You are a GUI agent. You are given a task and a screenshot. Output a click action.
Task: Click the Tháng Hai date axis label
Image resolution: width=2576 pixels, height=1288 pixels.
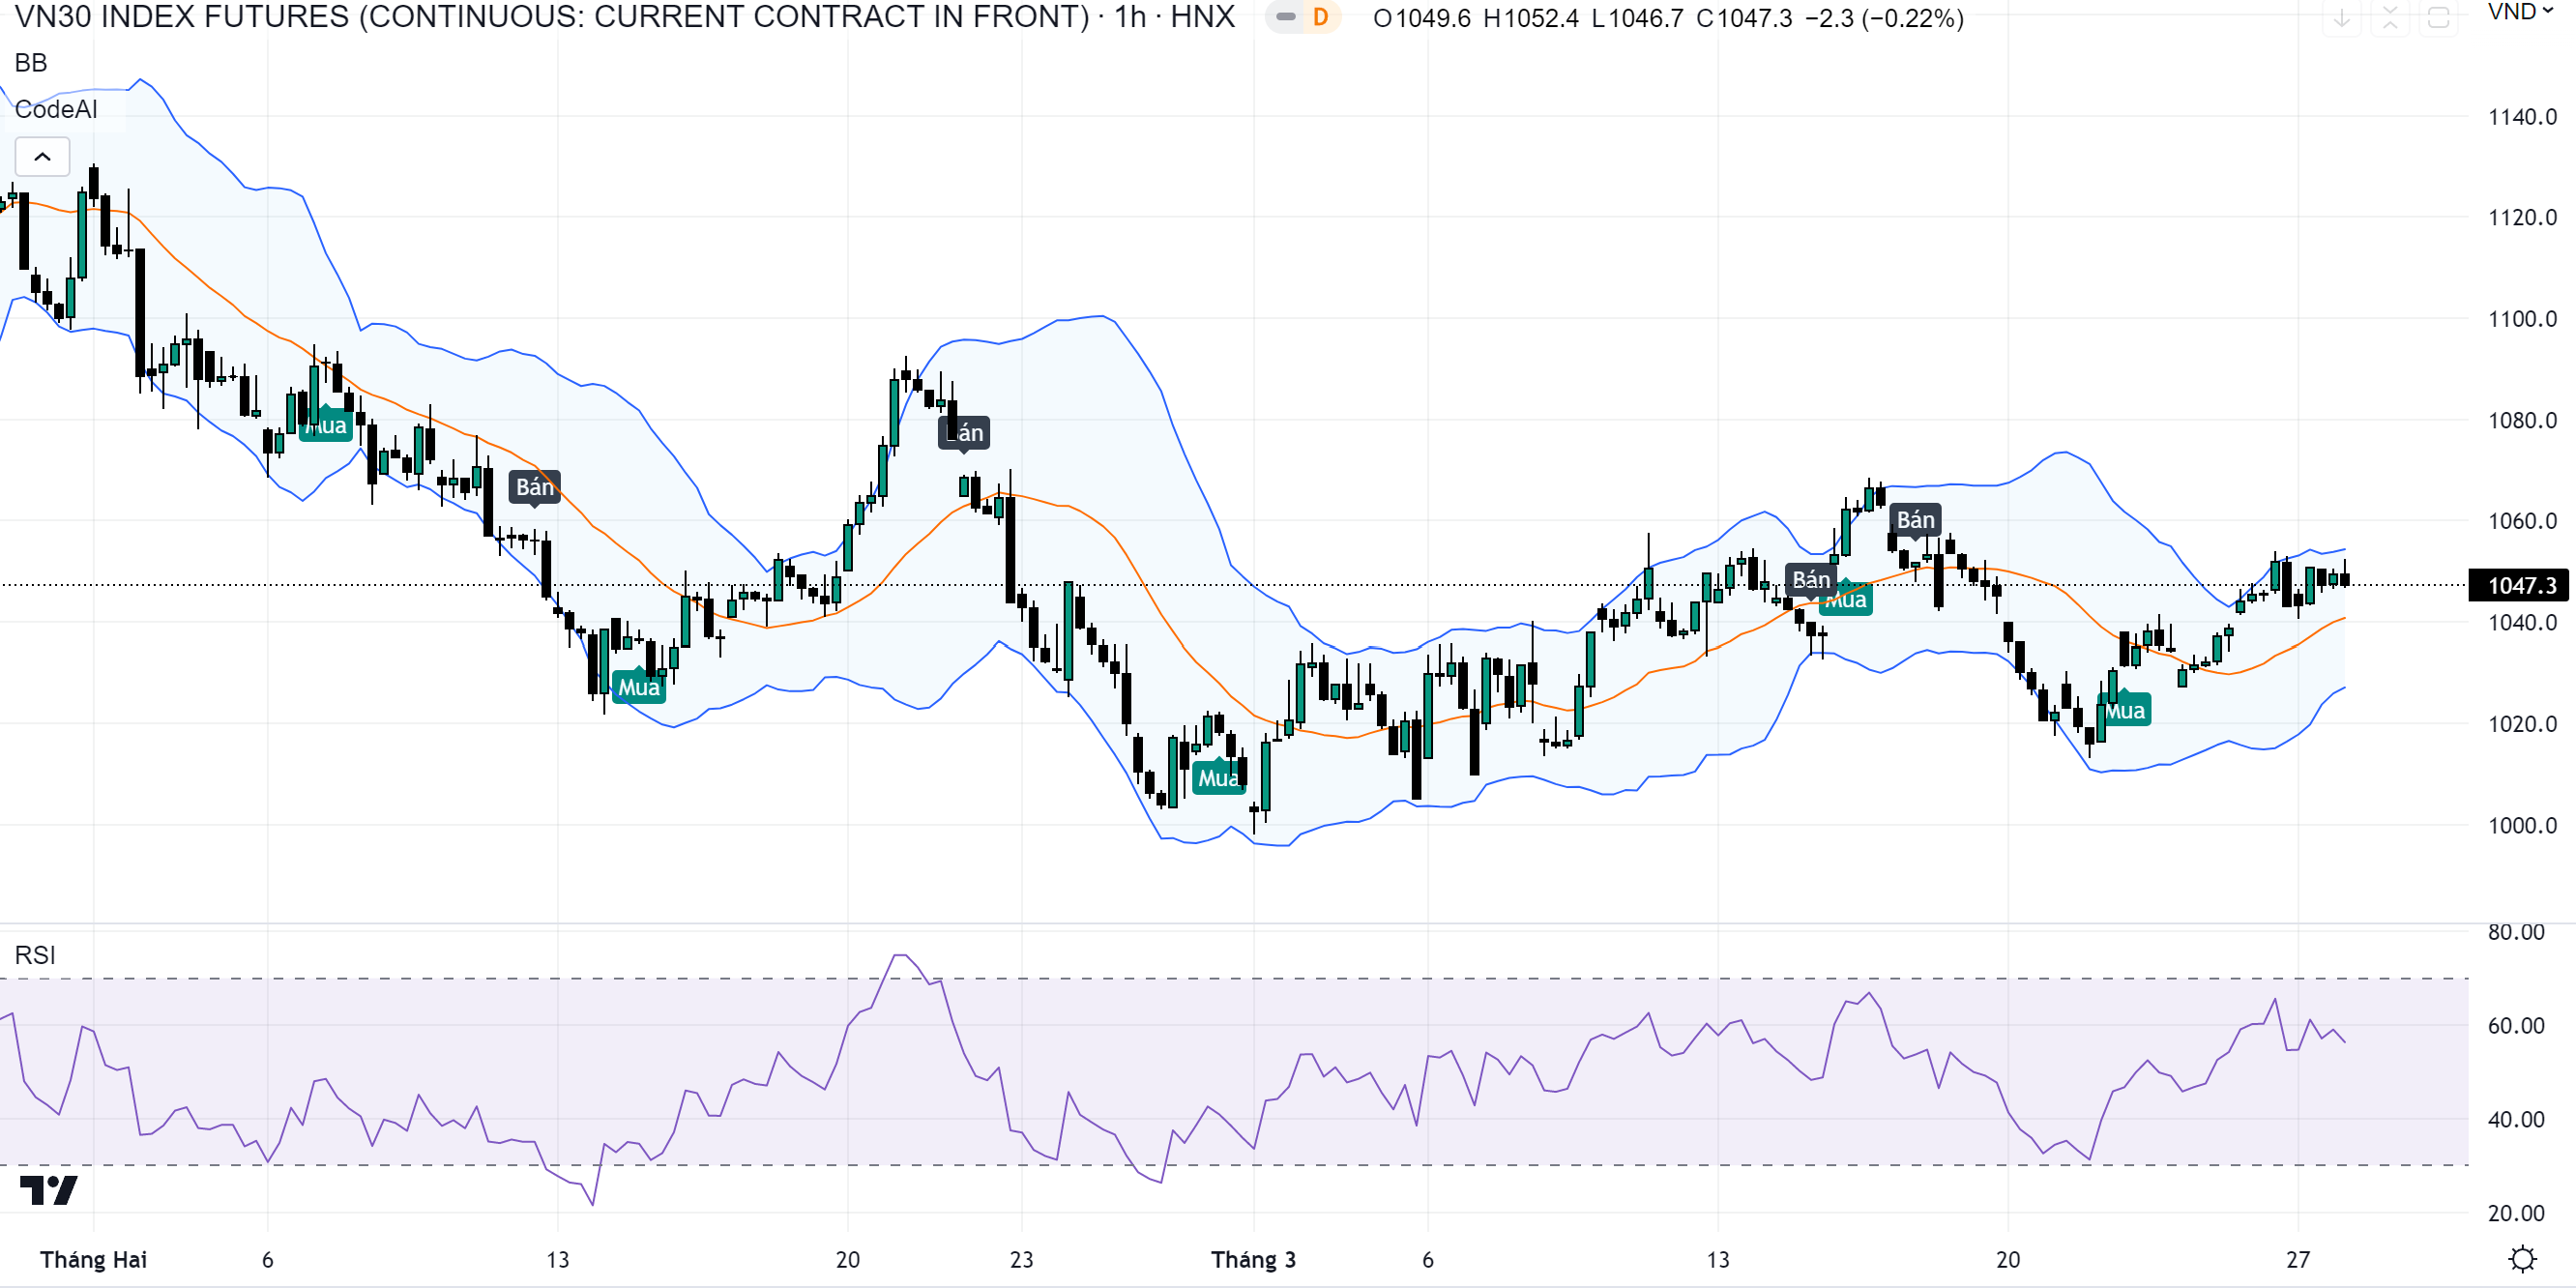tap(94, 1259)
